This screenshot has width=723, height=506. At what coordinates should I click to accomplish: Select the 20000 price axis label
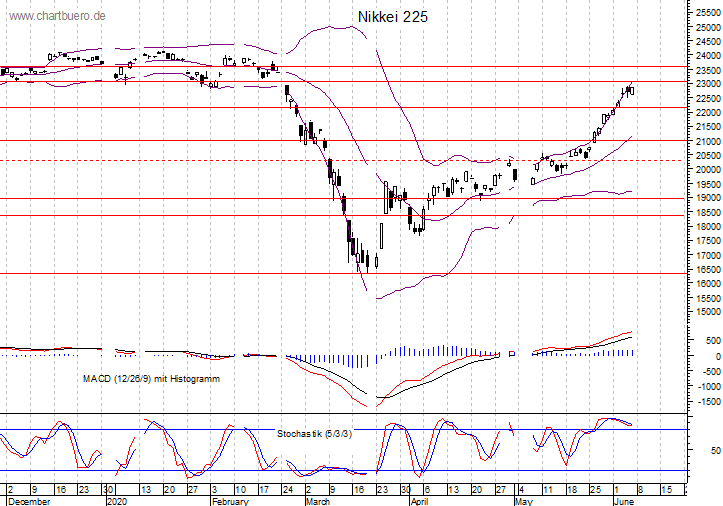(x=708, y=169)
